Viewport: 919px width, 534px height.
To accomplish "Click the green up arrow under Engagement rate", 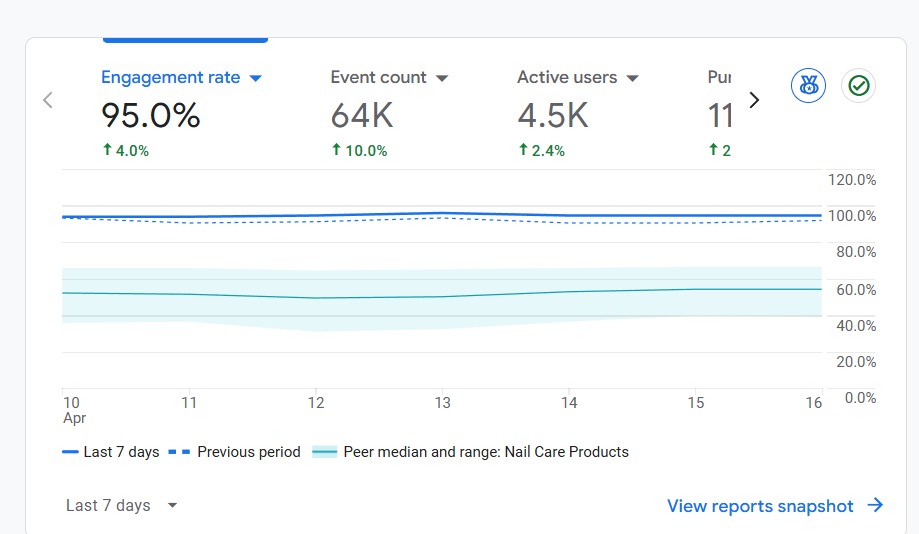I will pyautogui.click(x=107, y=150).
